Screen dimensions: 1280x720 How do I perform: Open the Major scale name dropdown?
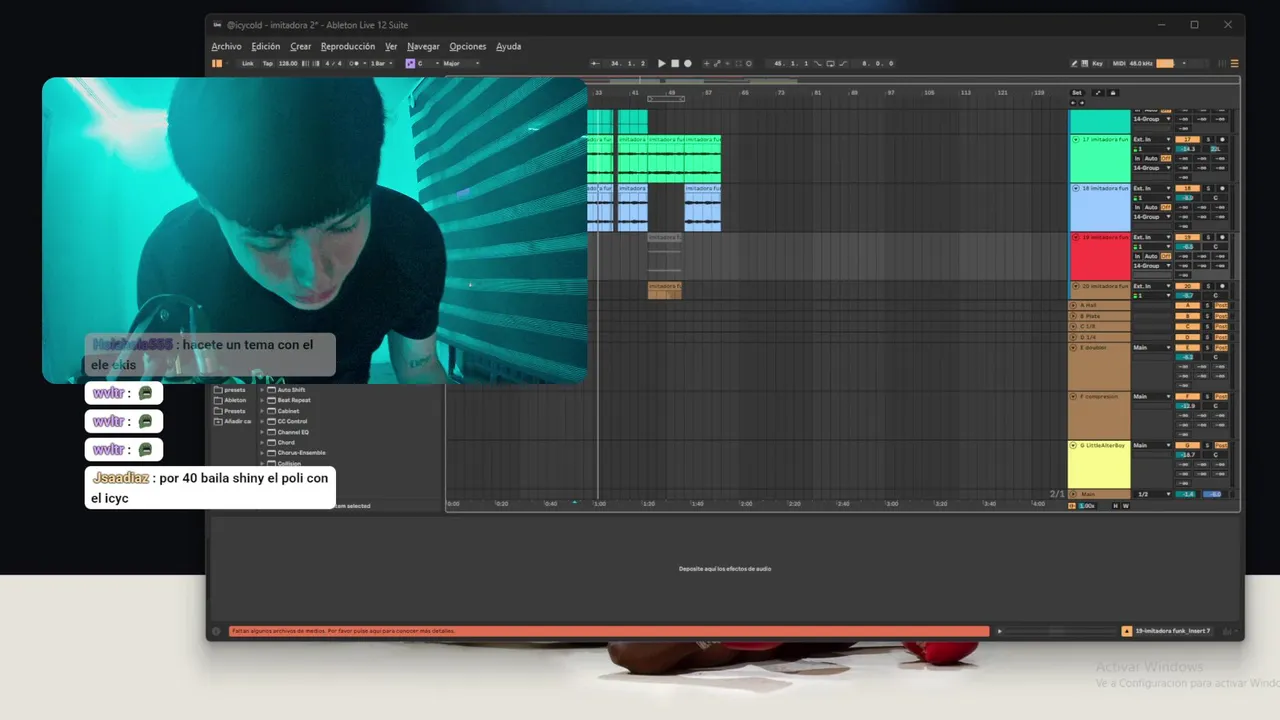tap(460, 63)
